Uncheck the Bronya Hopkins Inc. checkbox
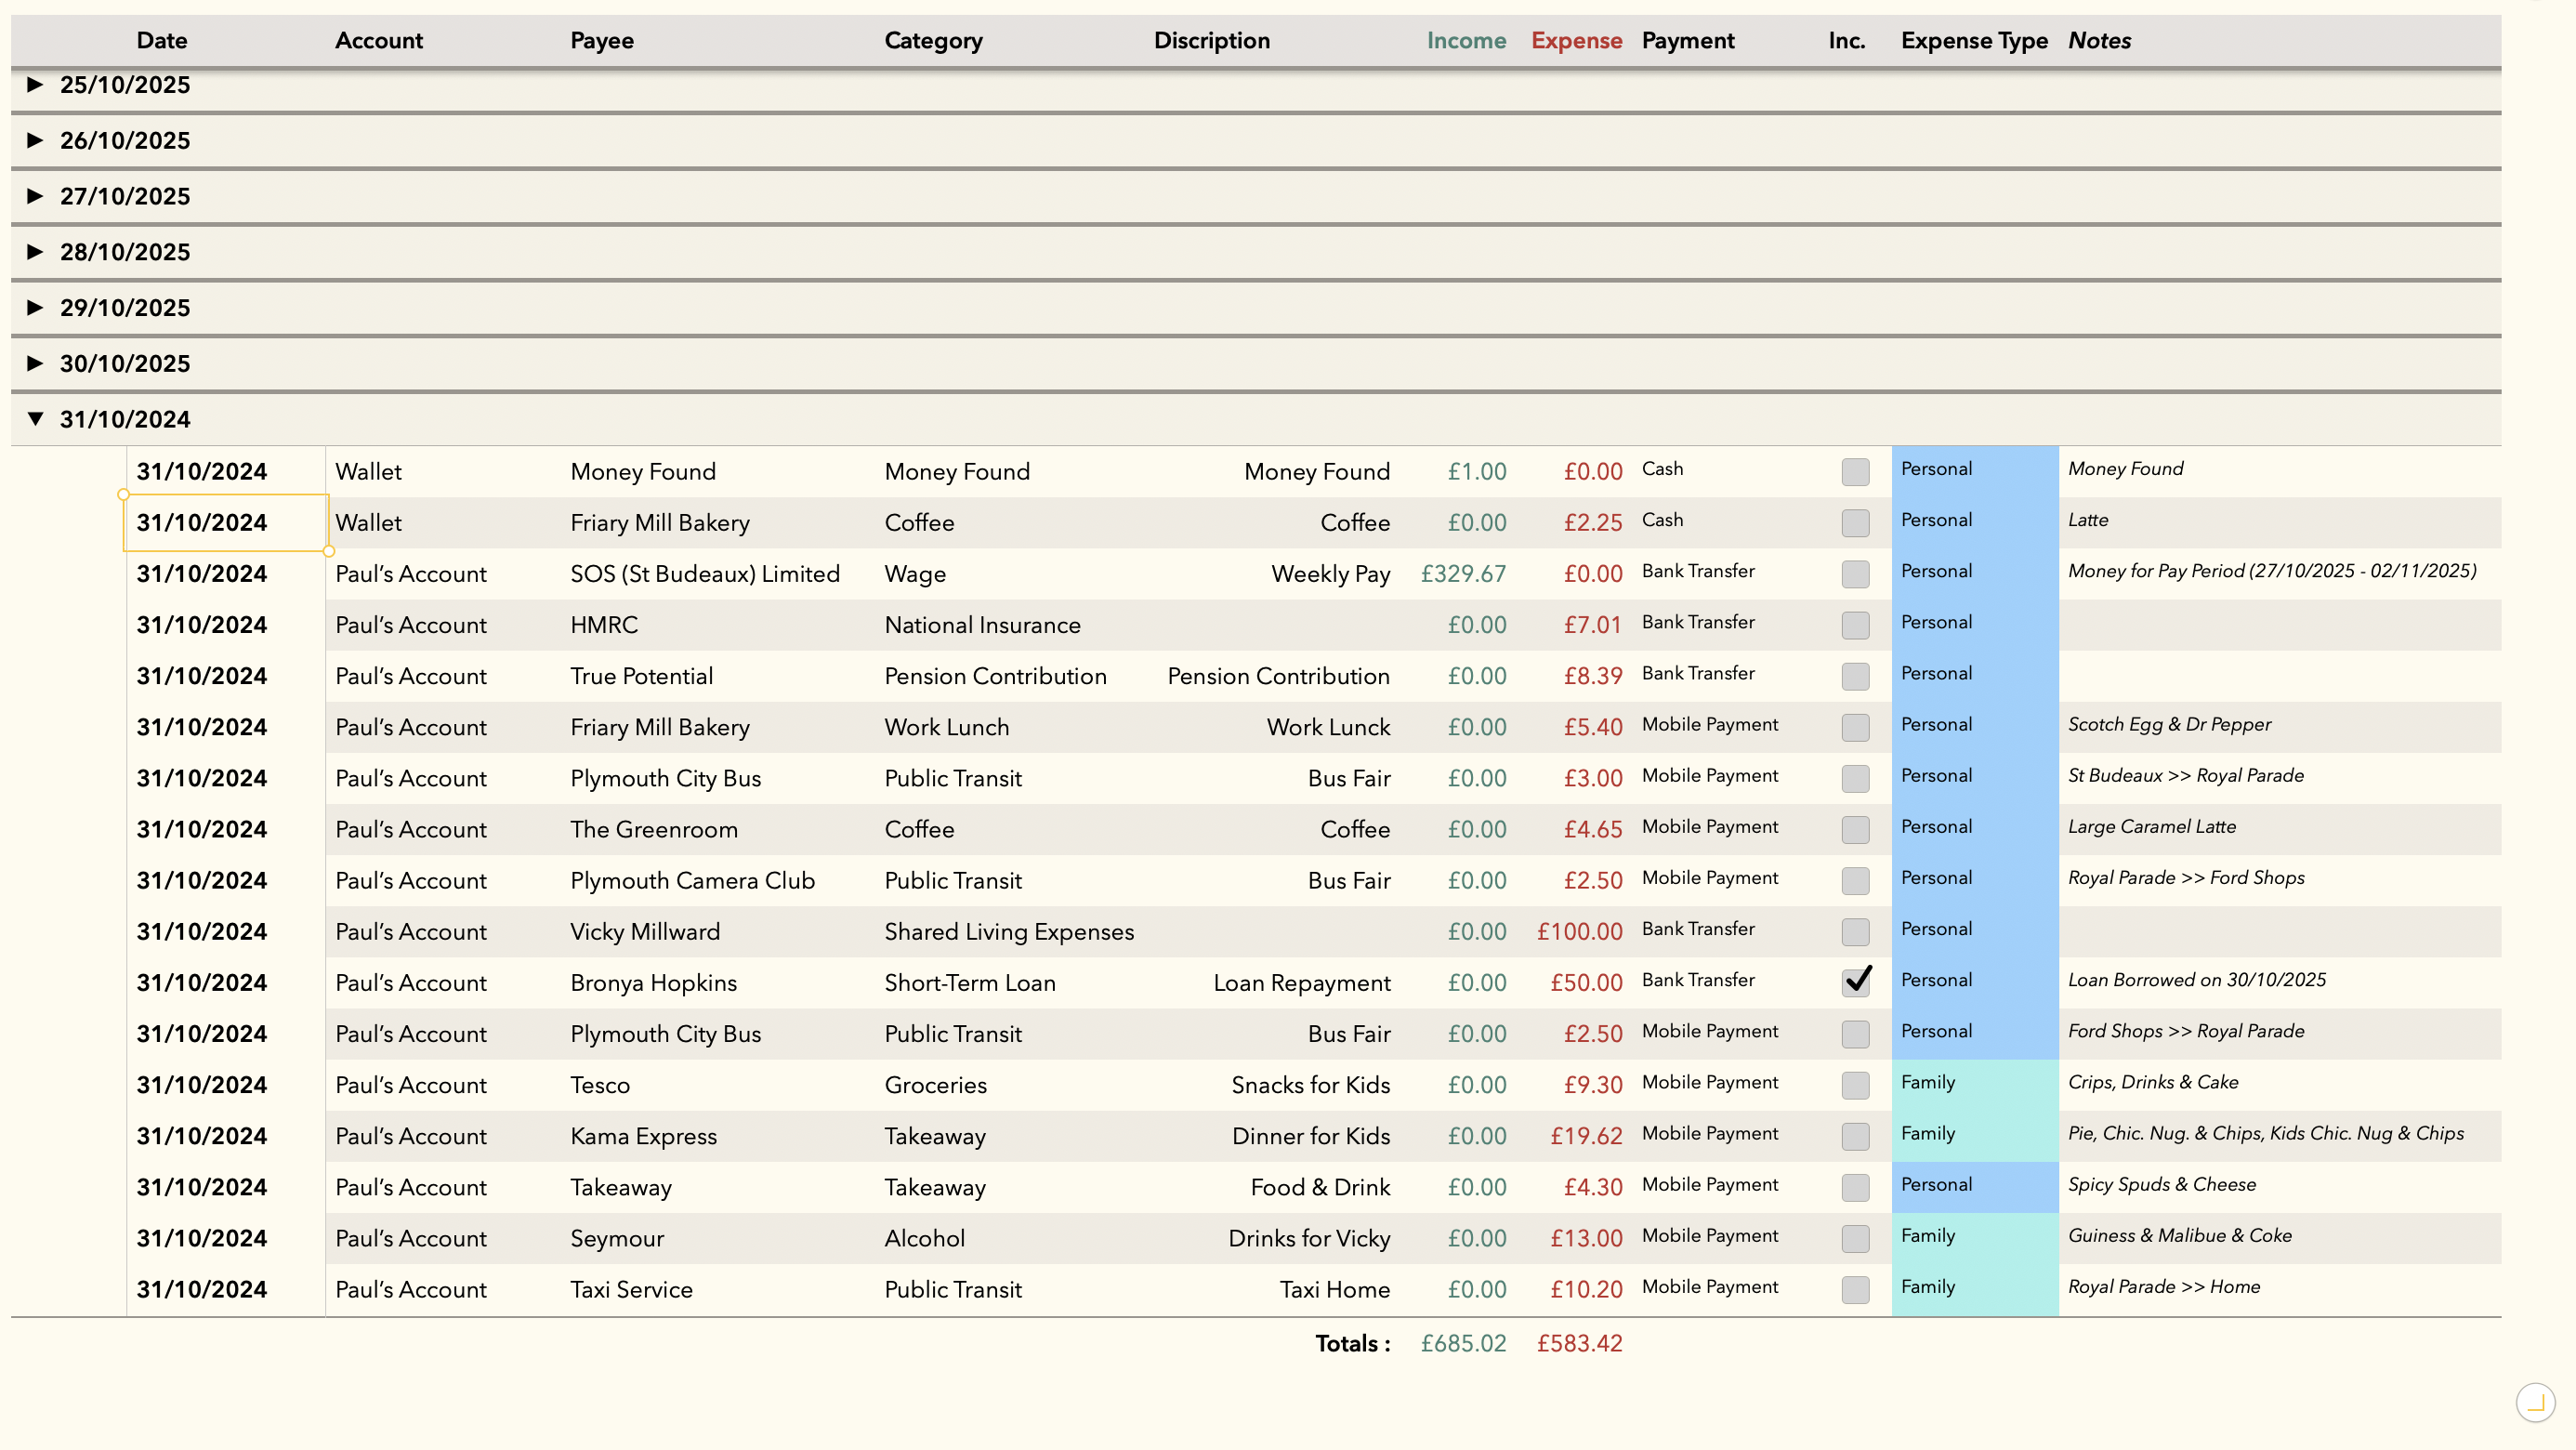This screenshot has width=2576, height=1450. coord(1855,982)
